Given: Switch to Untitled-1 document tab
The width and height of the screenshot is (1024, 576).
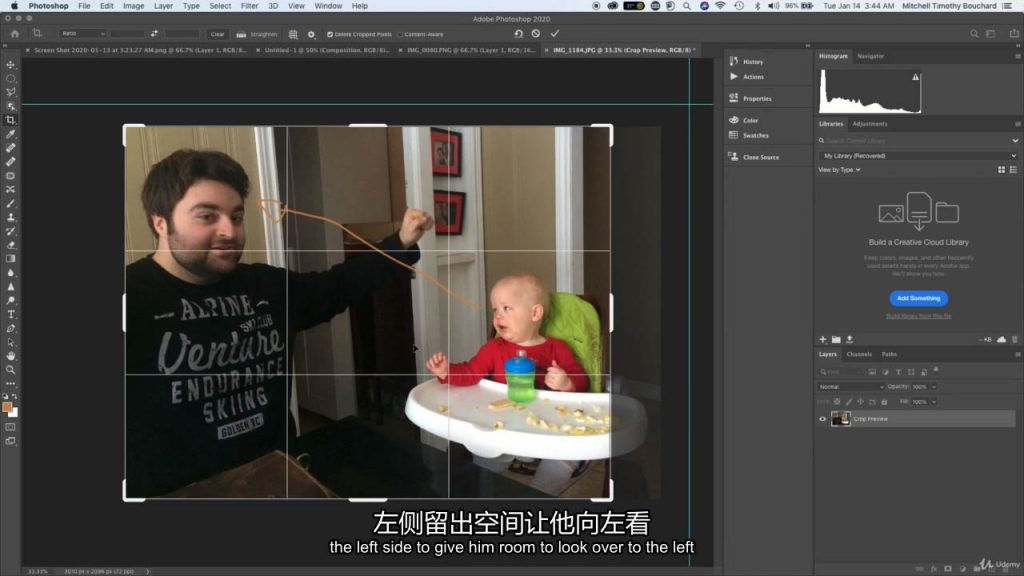Looking at the screenshot, I should 327,50.
